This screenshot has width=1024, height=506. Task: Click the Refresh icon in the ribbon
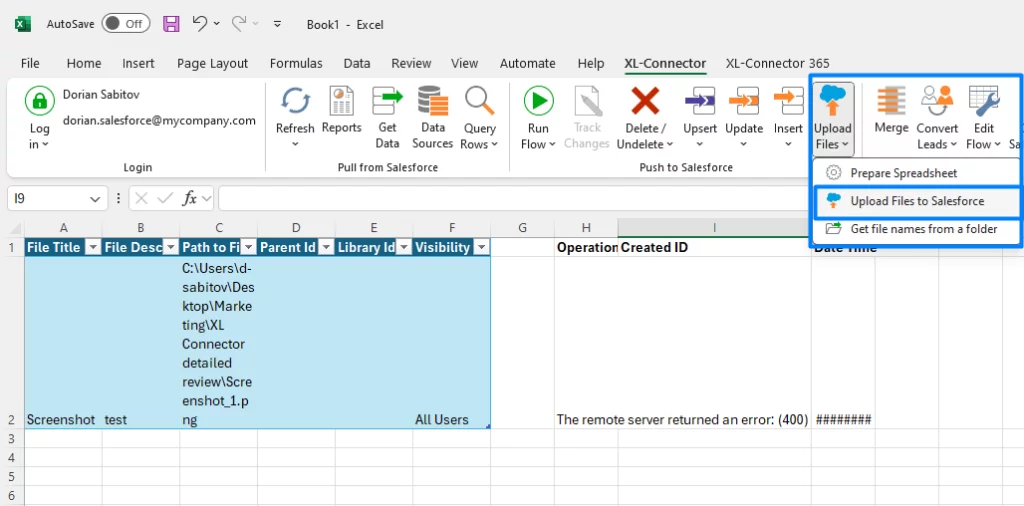pyautogui.click(x=295, y=101)
